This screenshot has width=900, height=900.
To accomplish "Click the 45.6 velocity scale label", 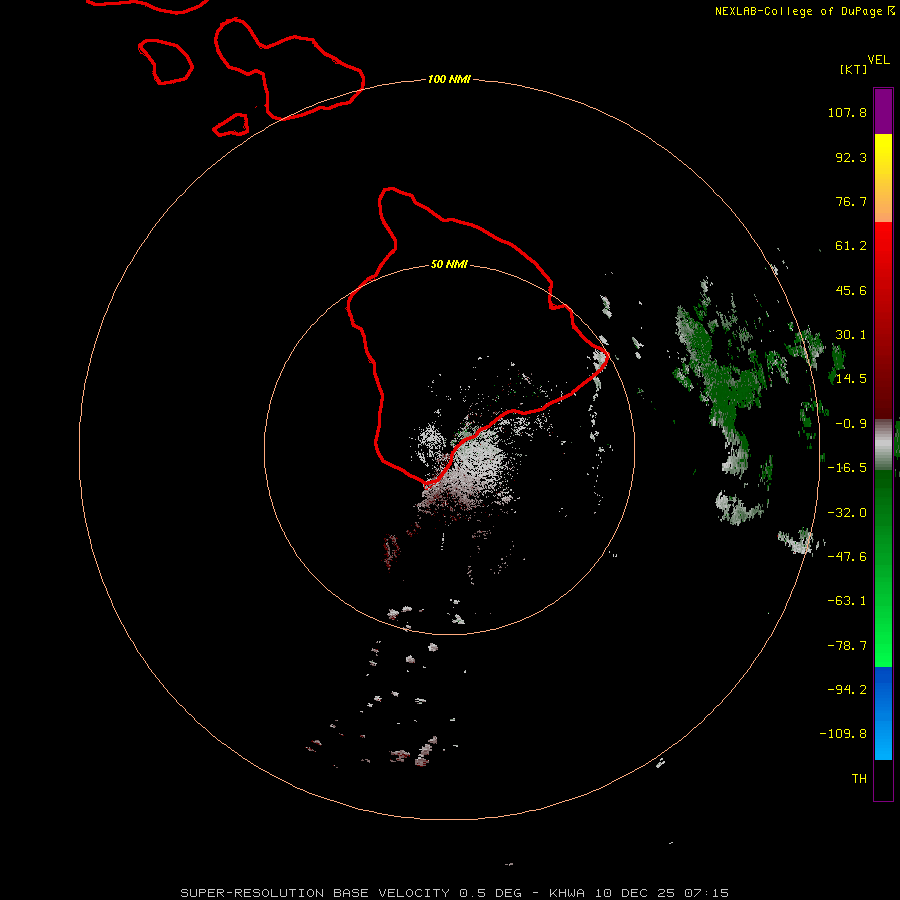I will 851,290.
